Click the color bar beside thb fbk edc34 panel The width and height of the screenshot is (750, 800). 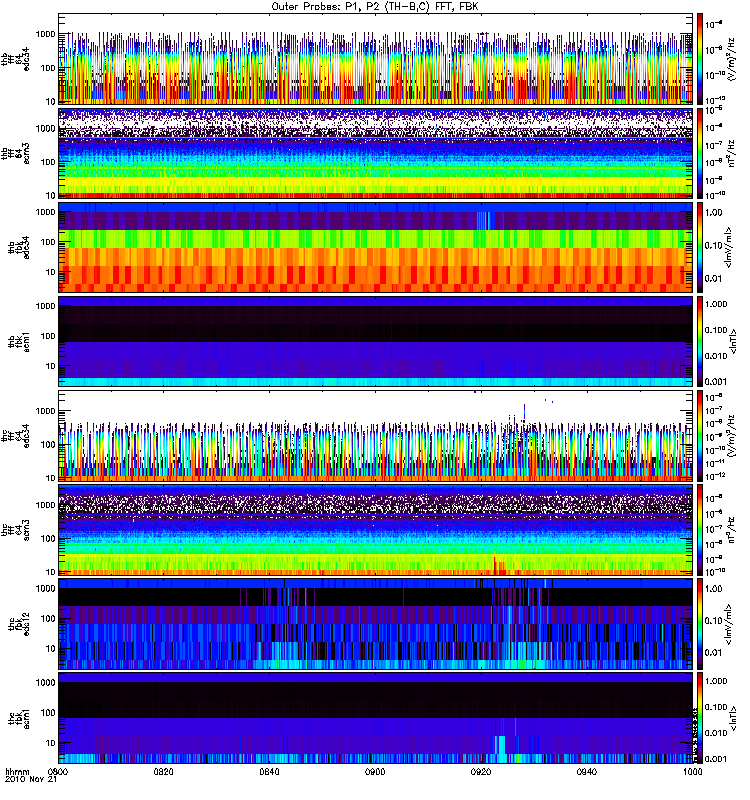coord(702,248)
